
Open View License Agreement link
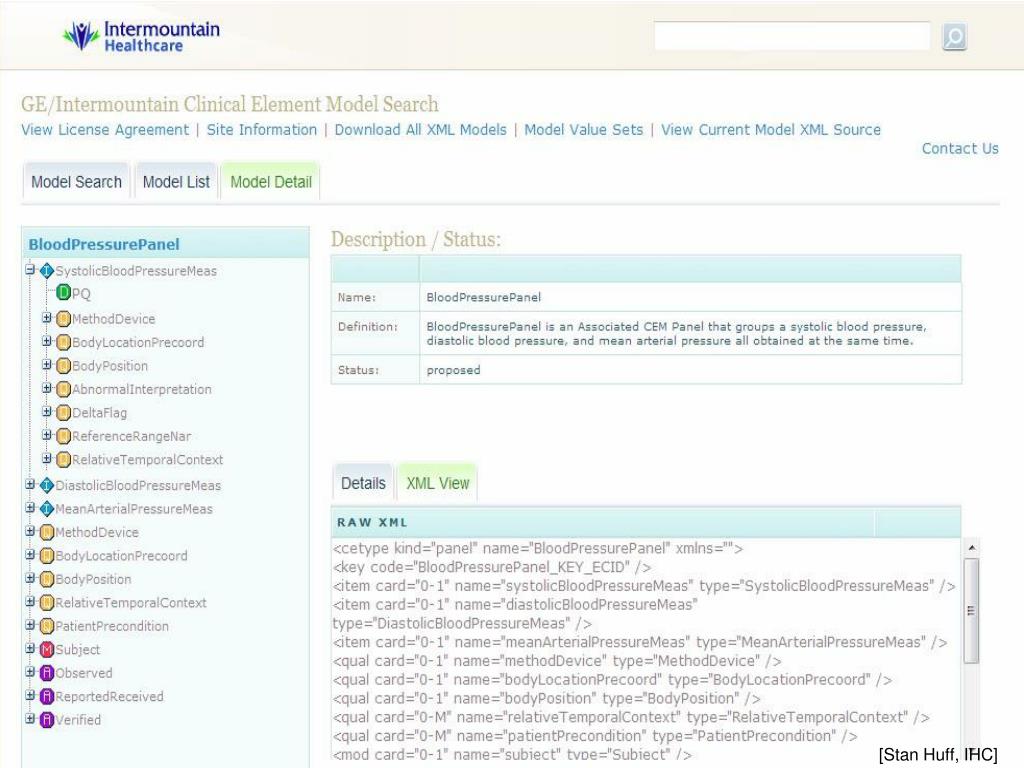click(104, 130)
